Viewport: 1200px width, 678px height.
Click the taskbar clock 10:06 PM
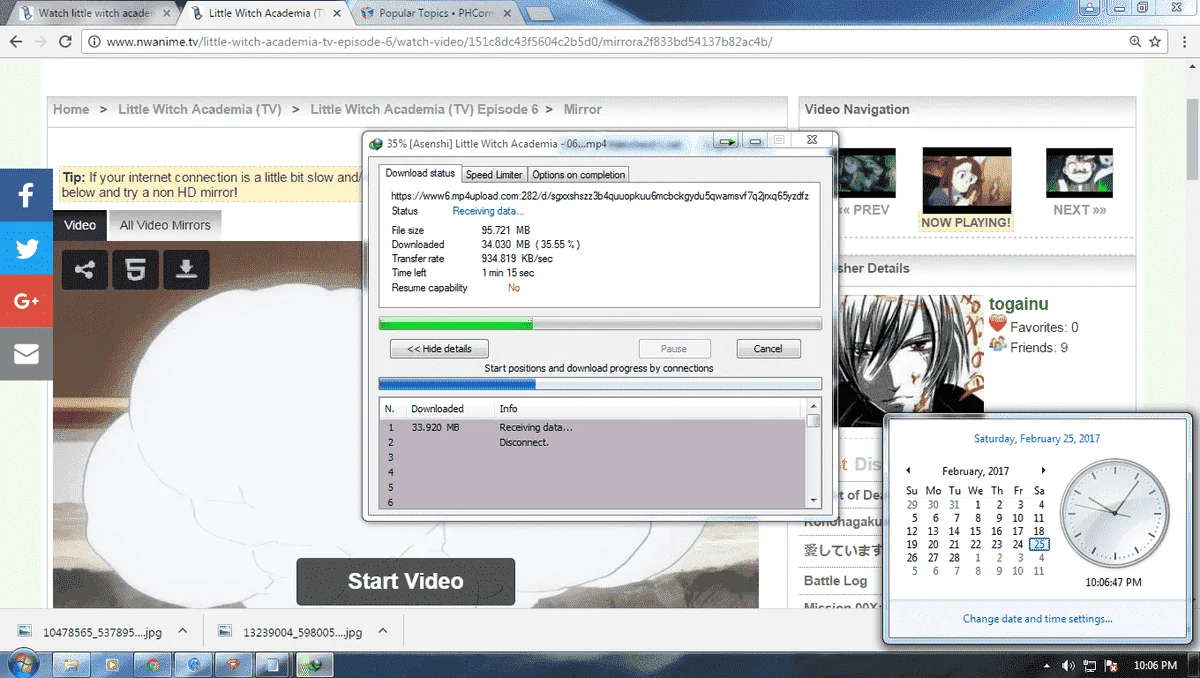click(x=1156, y=665)
